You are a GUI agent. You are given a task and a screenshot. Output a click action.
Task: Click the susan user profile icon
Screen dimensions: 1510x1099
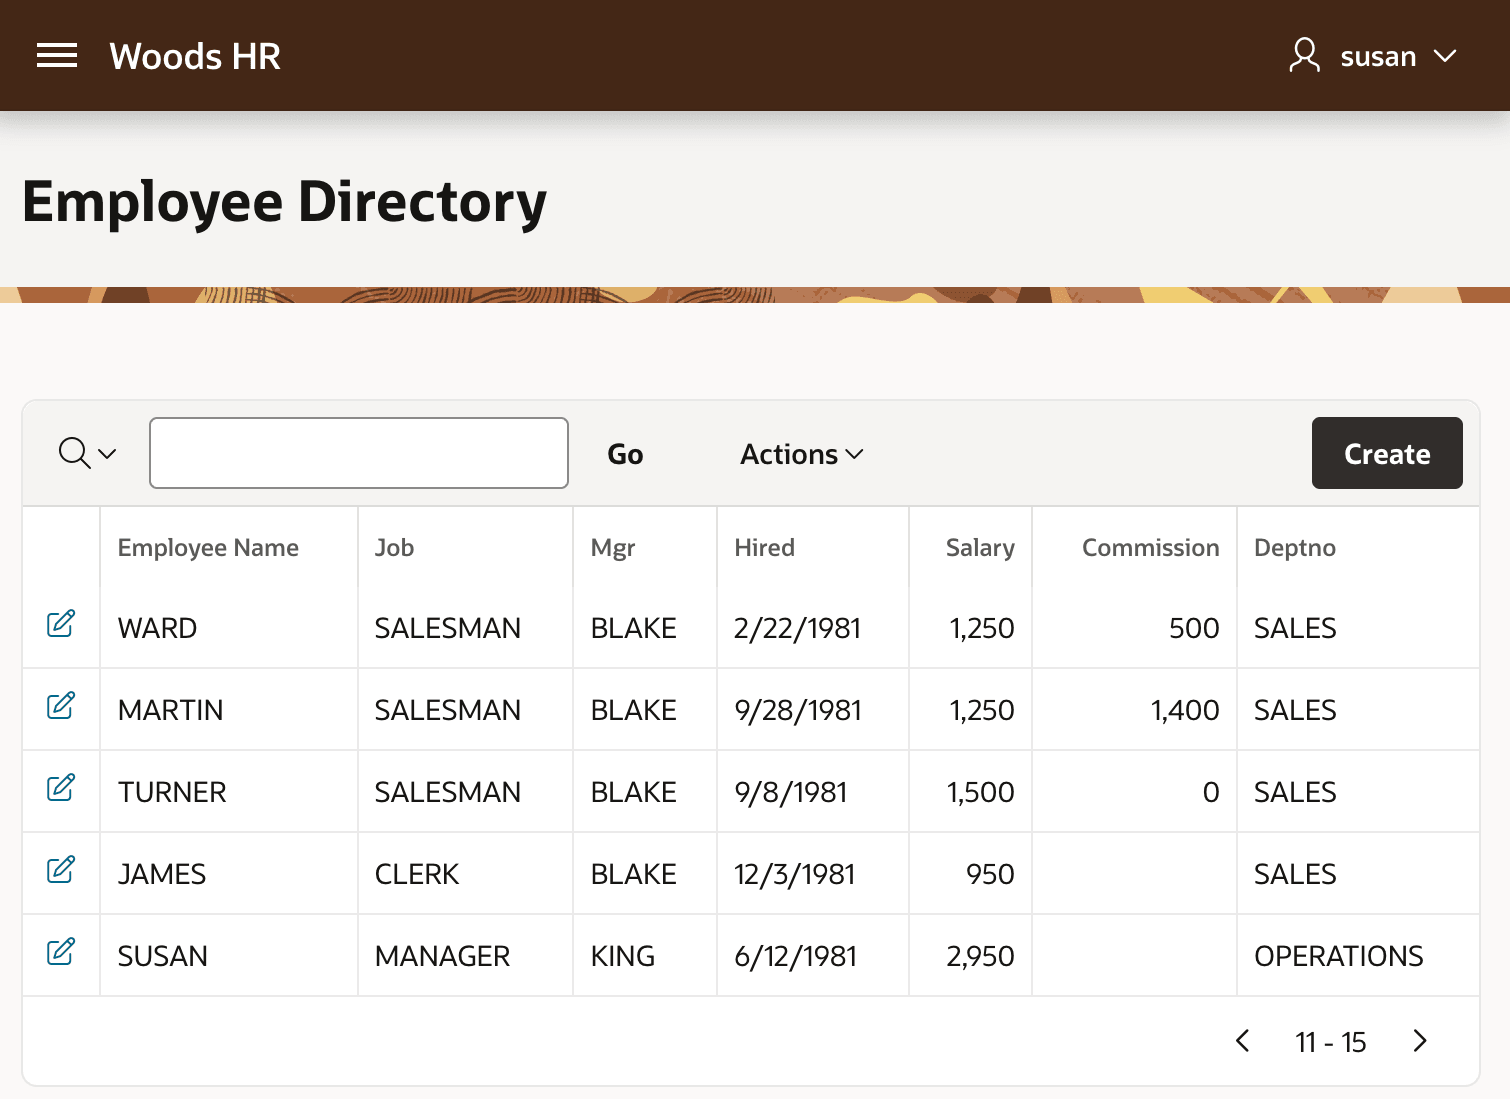[1304, 55]
